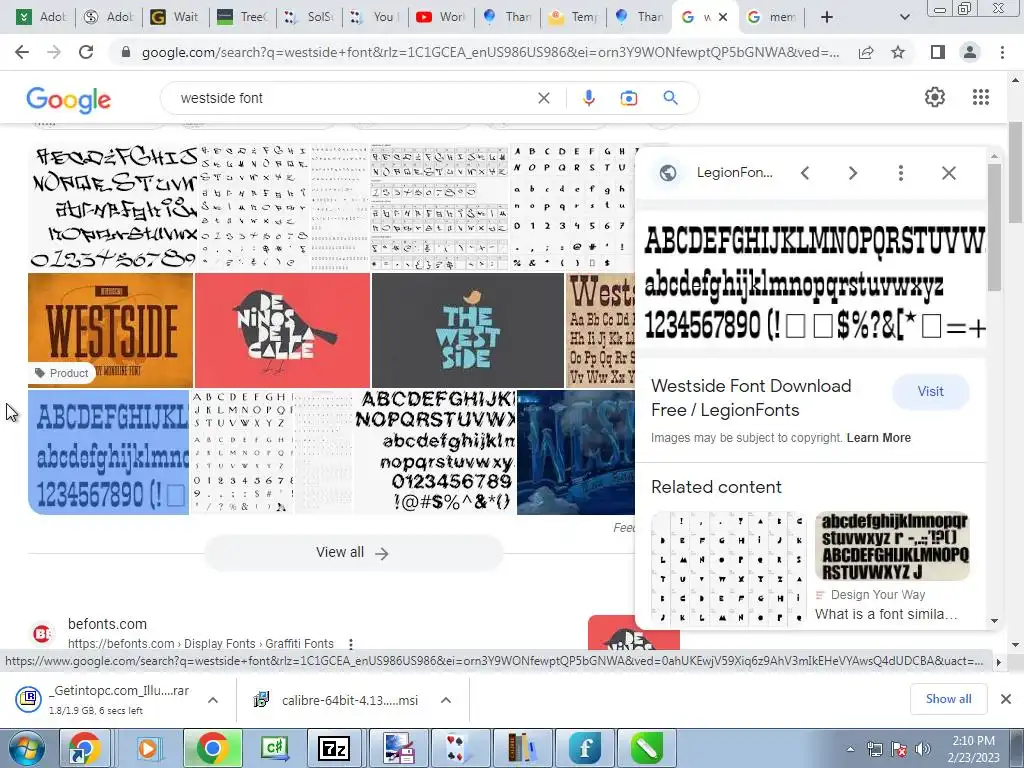Click volume icon in system tray
Screen dimensions: 1024x768
(x=922, y=749)
